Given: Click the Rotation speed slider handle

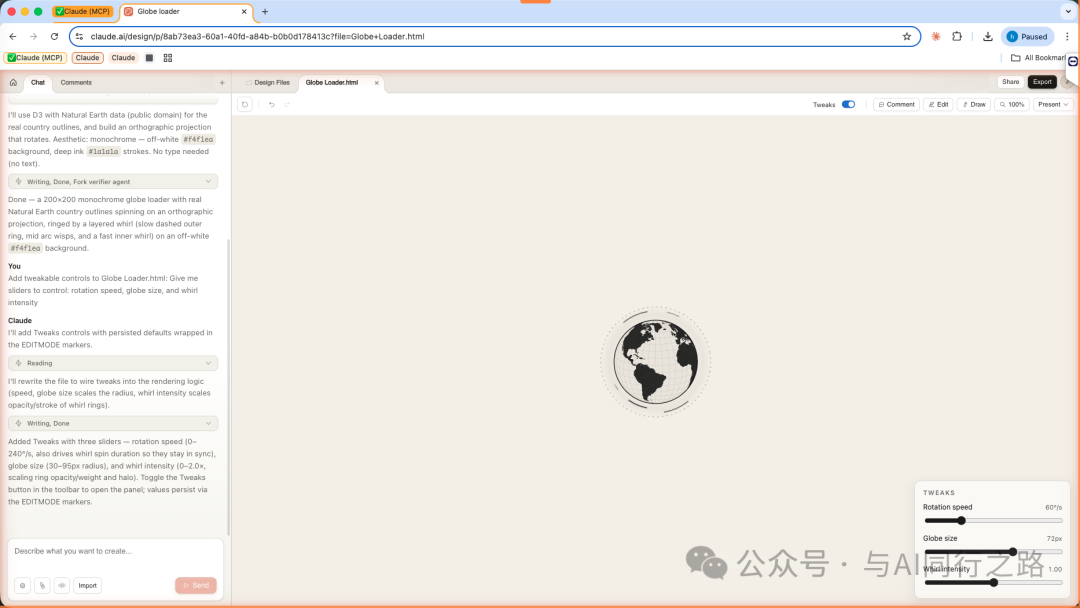Looking at the screenshot, I should (x=961, y=520).
